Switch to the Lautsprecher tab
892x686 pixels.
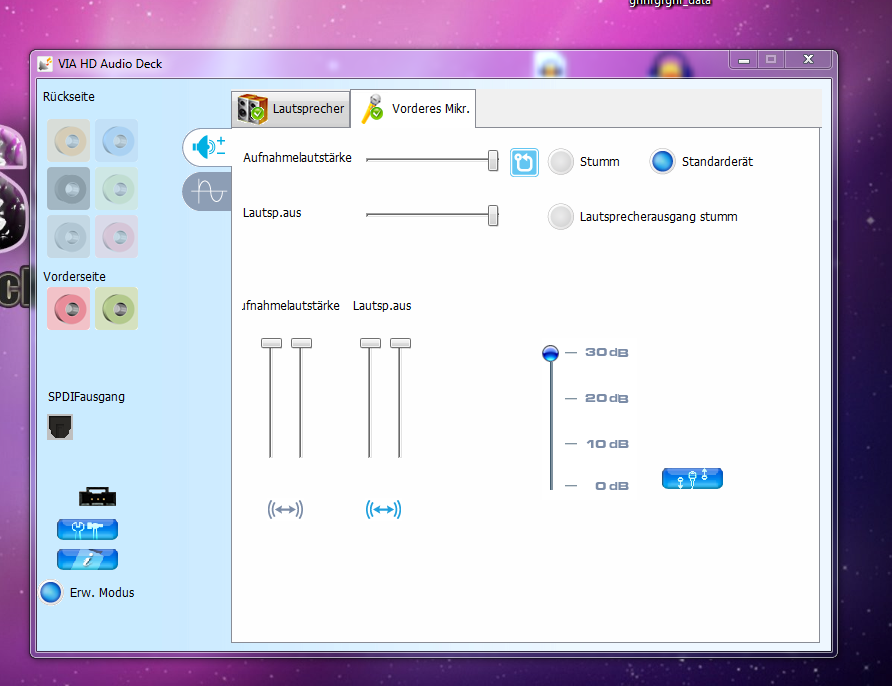pyautogui.click(x=291, y=109)
